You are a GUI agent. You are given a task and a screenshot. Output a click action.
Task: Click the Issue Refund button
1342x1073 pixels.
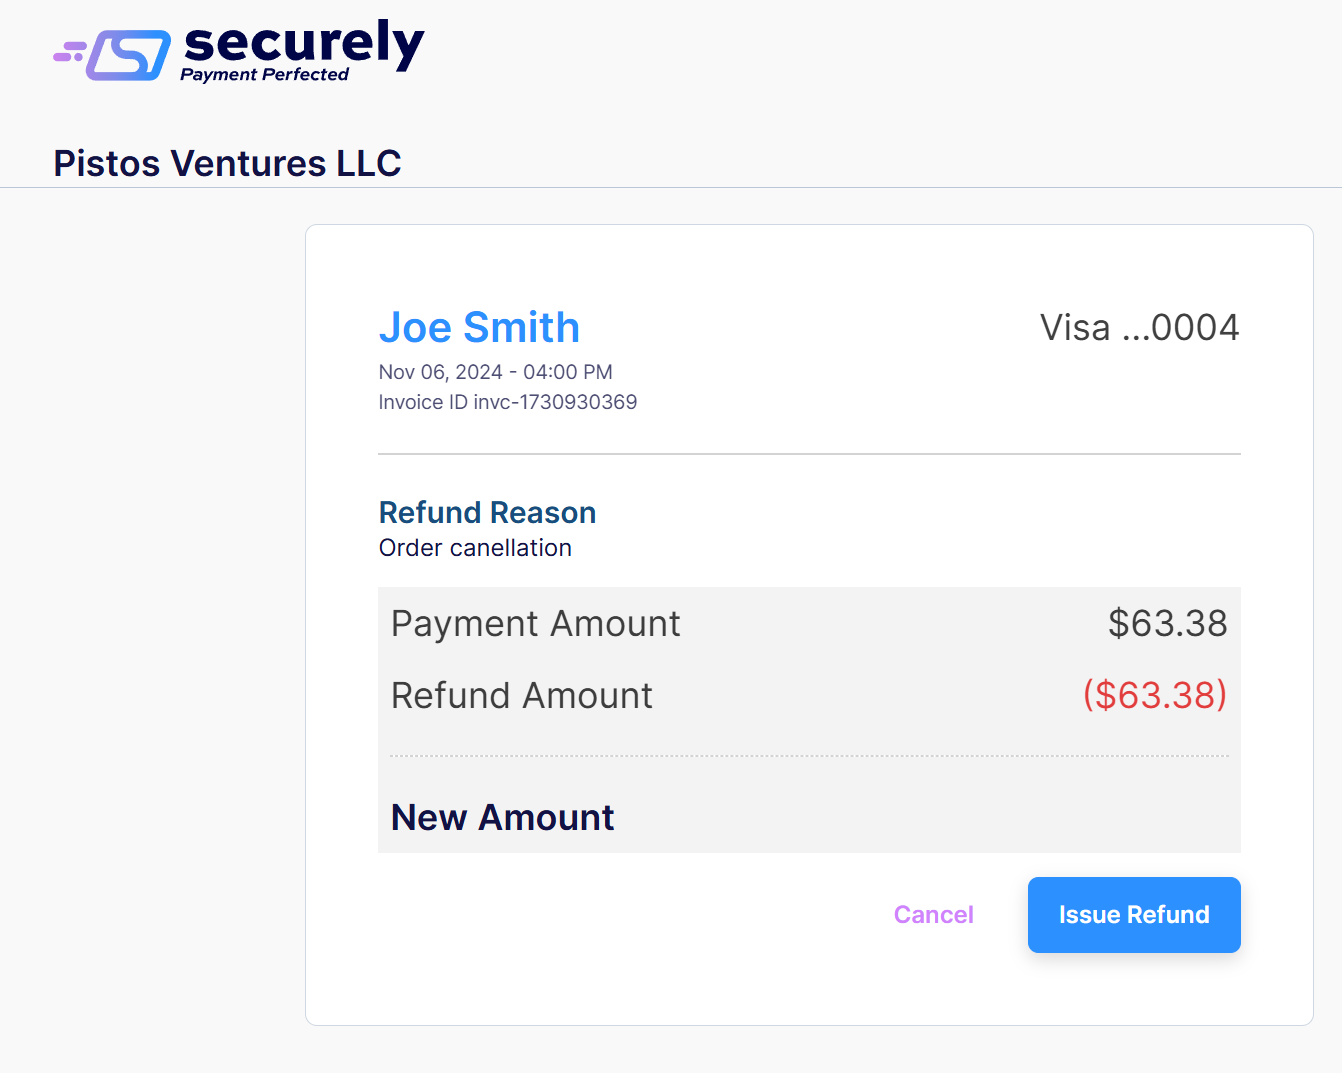click(1133, 914)
